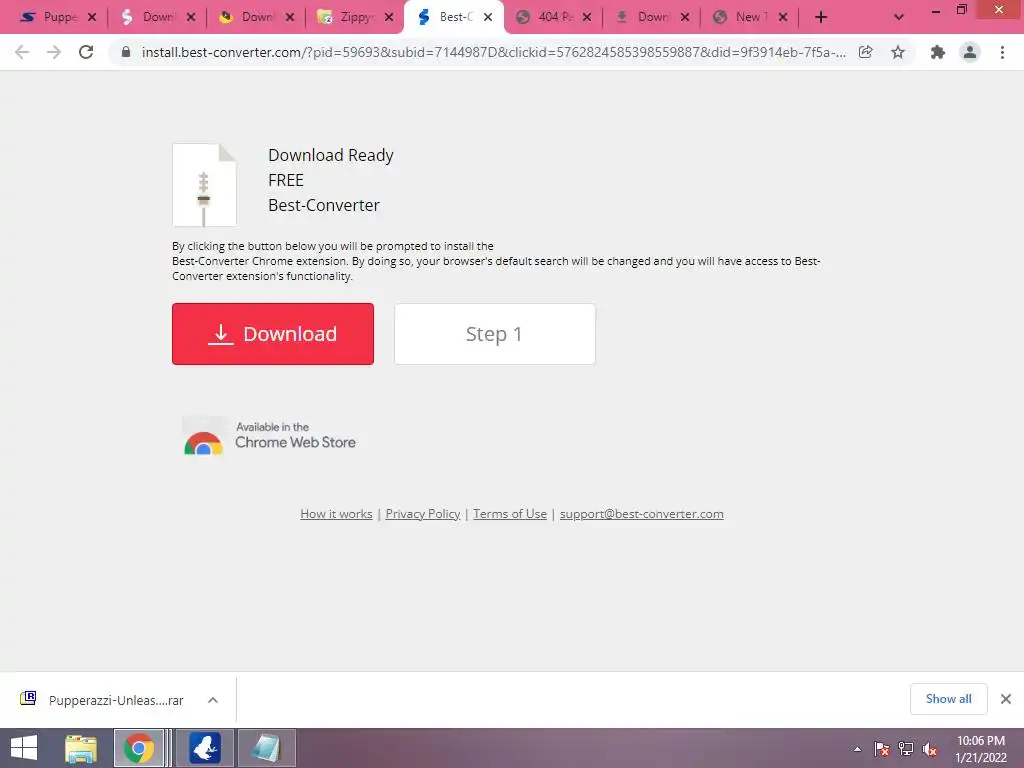Open the notepad-like taskbar app
This screenshot has height=768, width=1024.
pyautogui.click(x=266, y=748)
